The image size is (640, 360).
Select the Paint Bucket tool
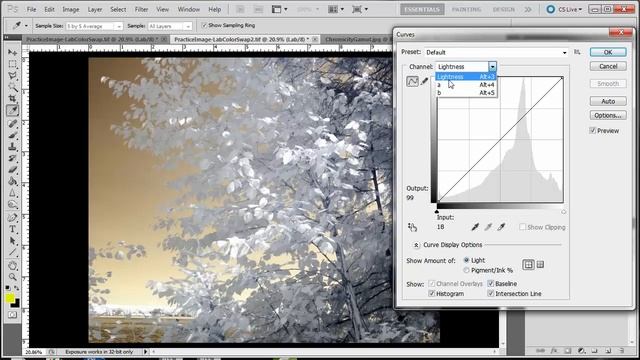[x=12, y=181]
